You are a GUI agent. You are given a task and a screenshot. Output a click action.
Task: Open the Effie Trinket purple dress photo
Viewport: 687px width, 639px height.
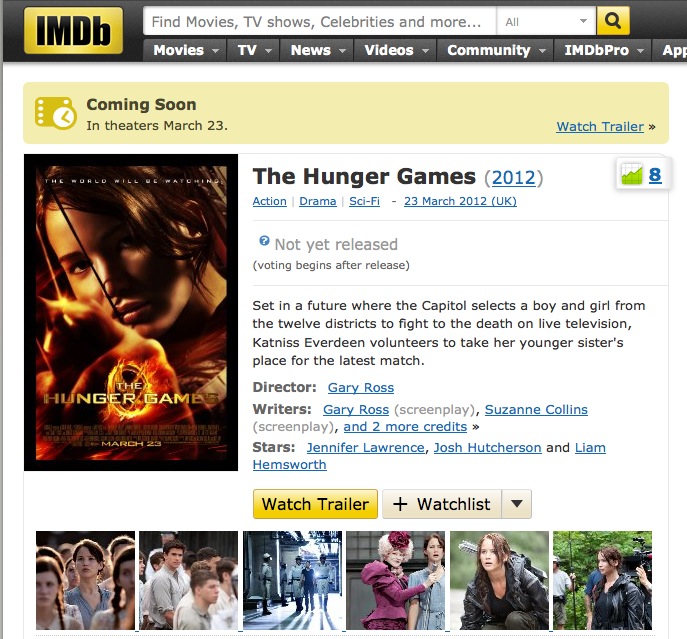[396, 580]
